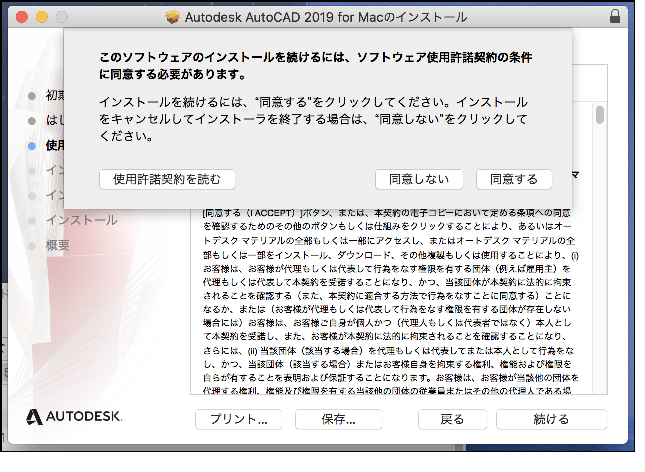Viewport: 645px width, 472px height.
Task: Click the プリント... print button
Action: 239,419
